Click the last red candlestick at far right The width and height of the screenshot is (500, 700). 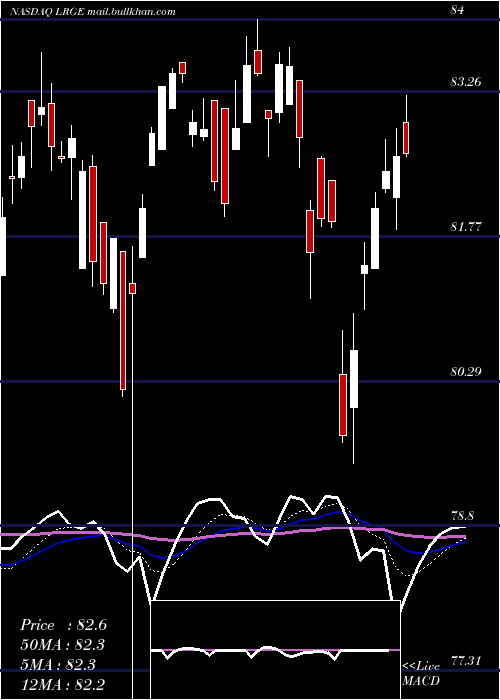click(406, 138)
